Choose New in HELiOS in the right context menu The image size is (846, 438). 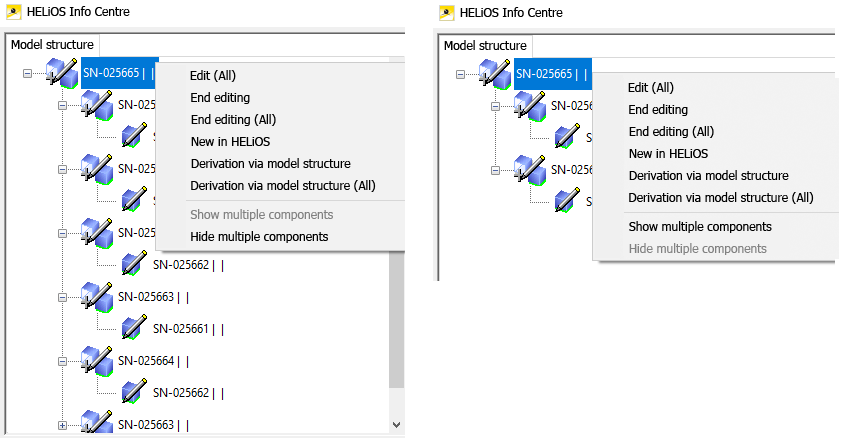tap(668, 154)
